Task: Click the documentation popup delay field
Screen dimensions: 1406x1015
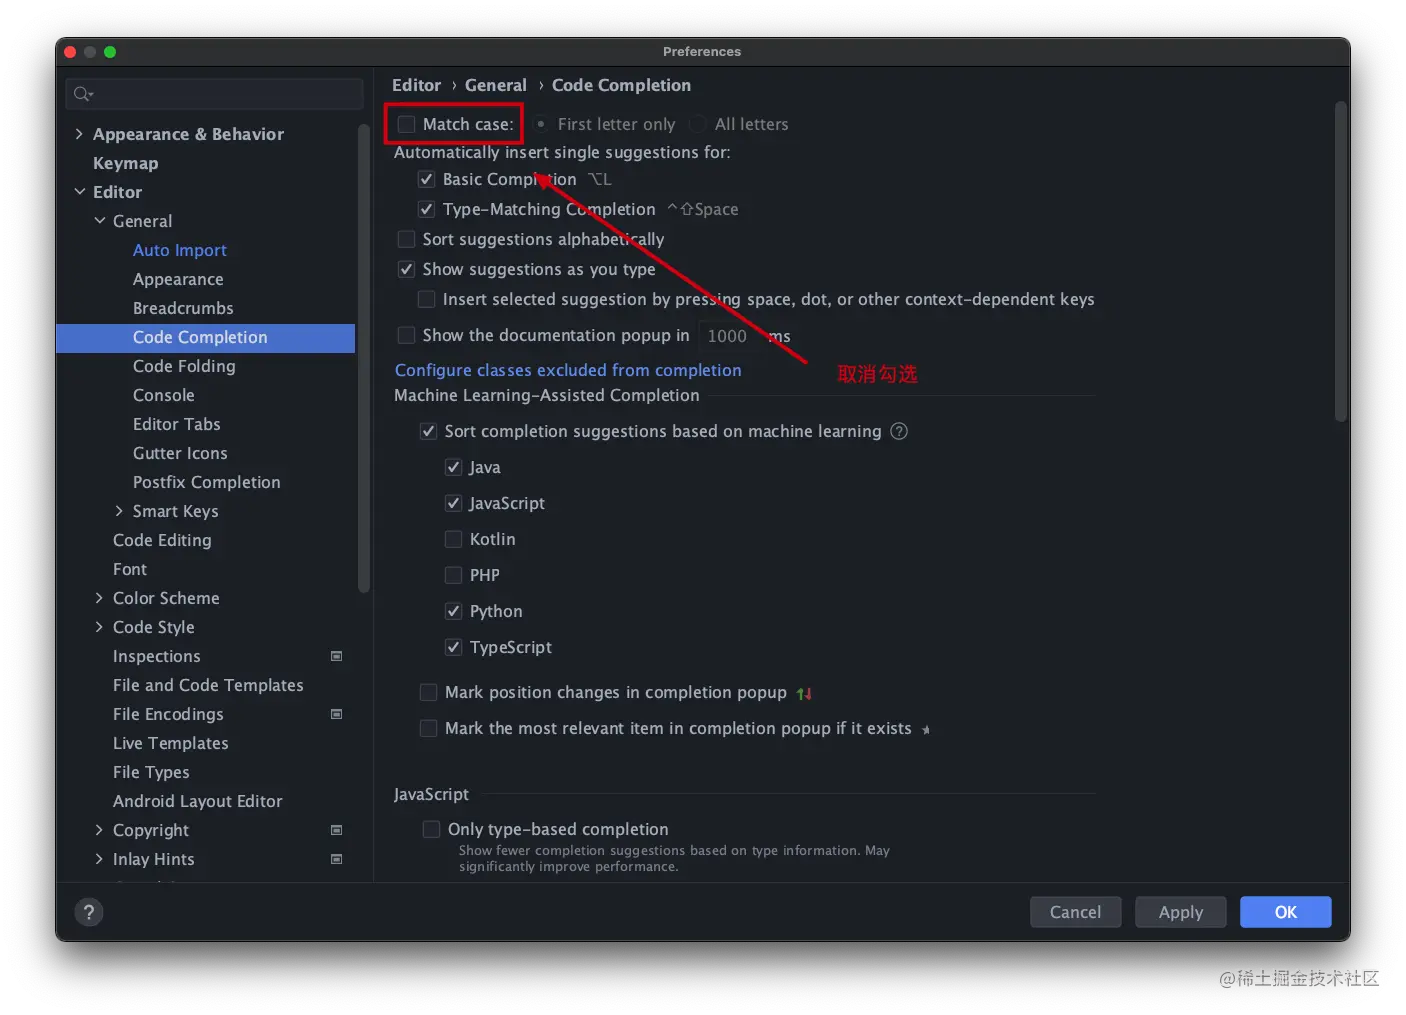Action: [x=728, y=336]
